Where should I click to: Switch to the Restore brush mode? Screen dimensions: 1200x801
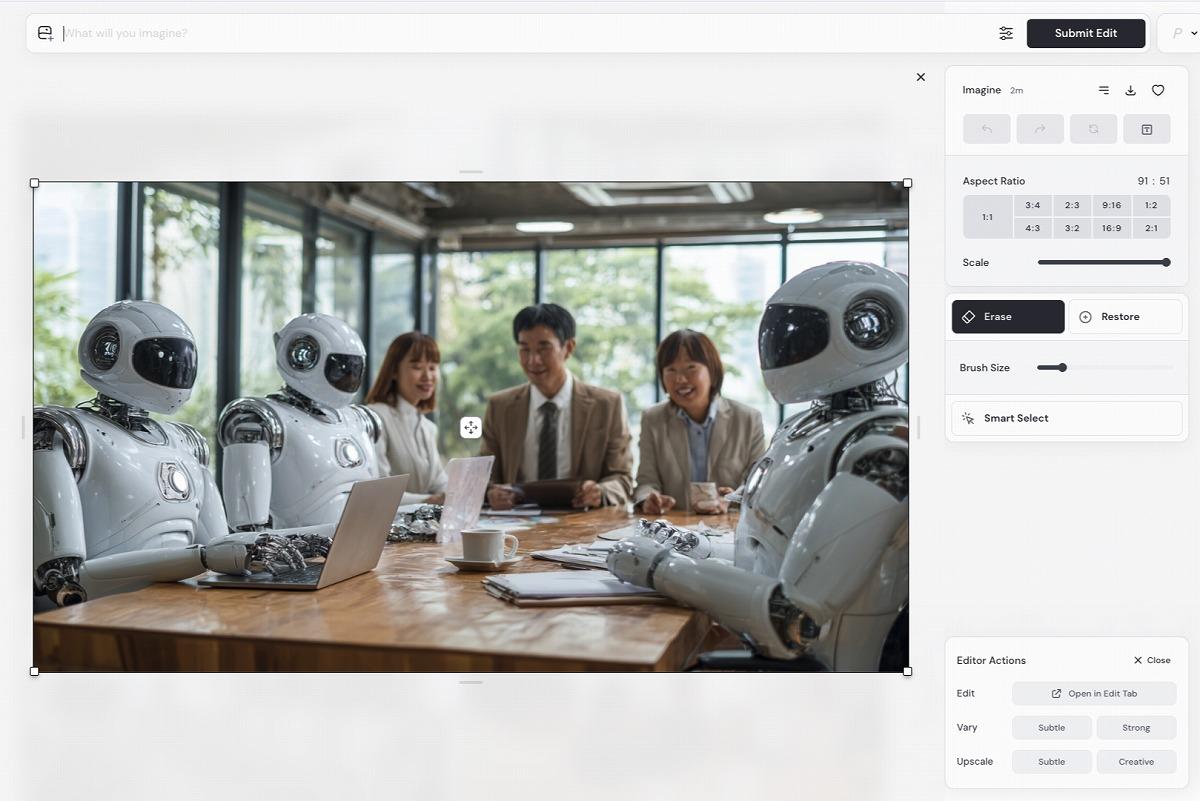pos(1125,317)
